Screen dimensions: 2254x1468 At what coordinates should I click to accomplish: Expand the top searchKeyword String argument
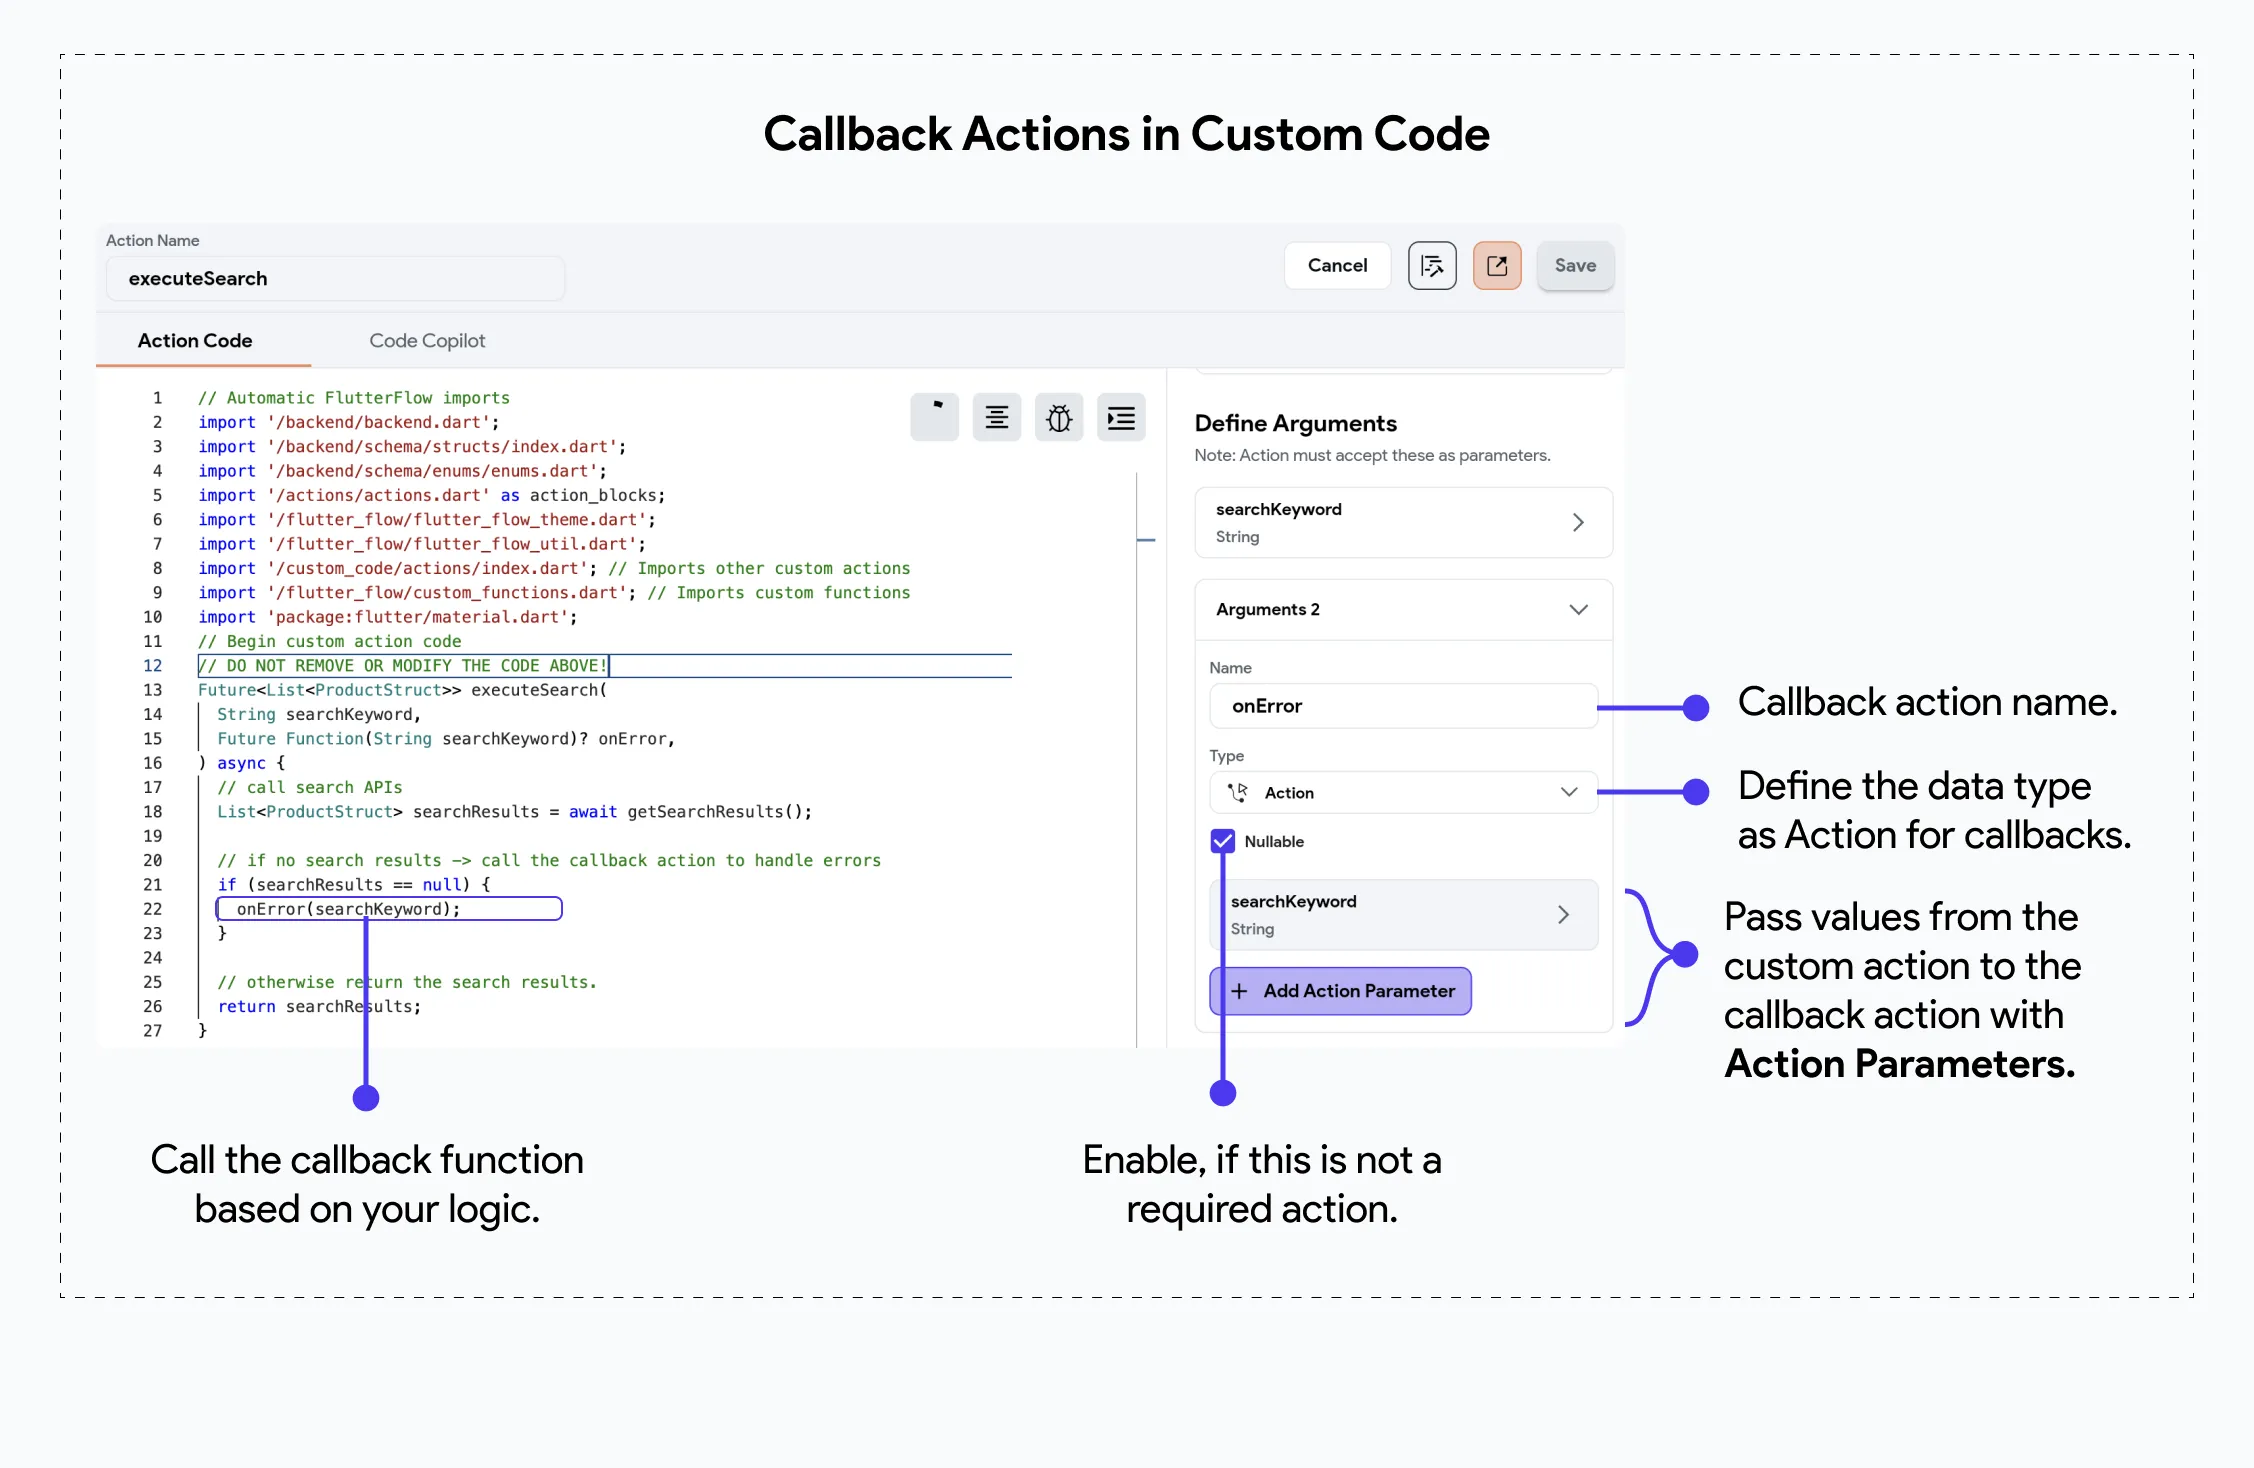1403,522
